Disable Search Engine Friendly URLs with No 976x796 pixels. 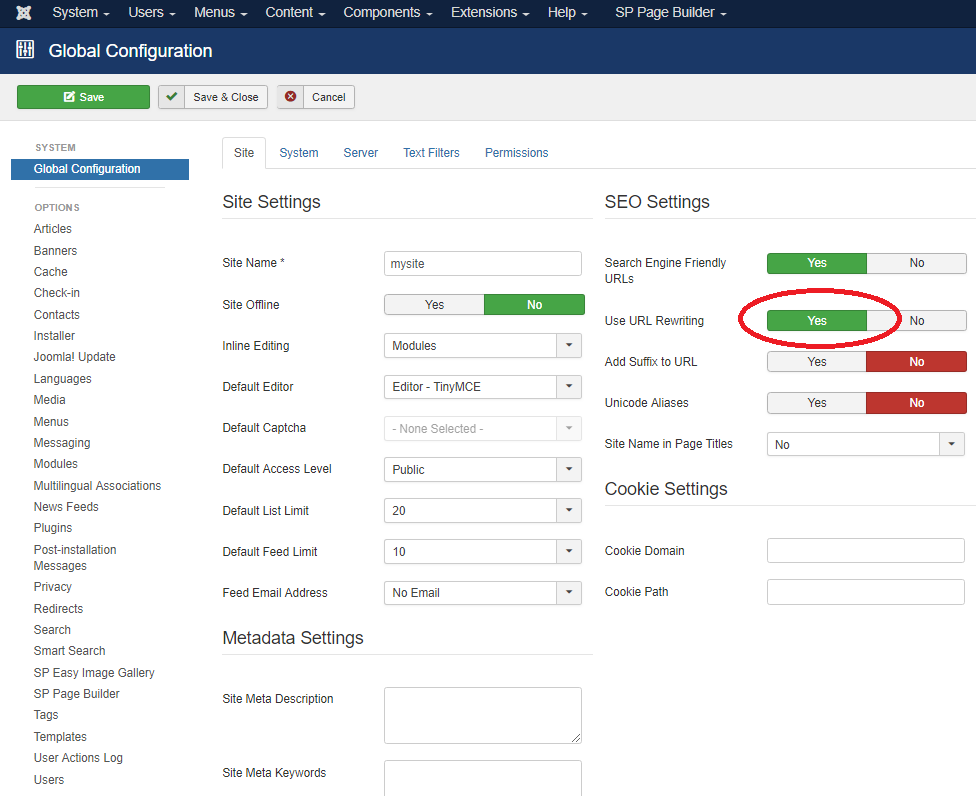(916, 263)
